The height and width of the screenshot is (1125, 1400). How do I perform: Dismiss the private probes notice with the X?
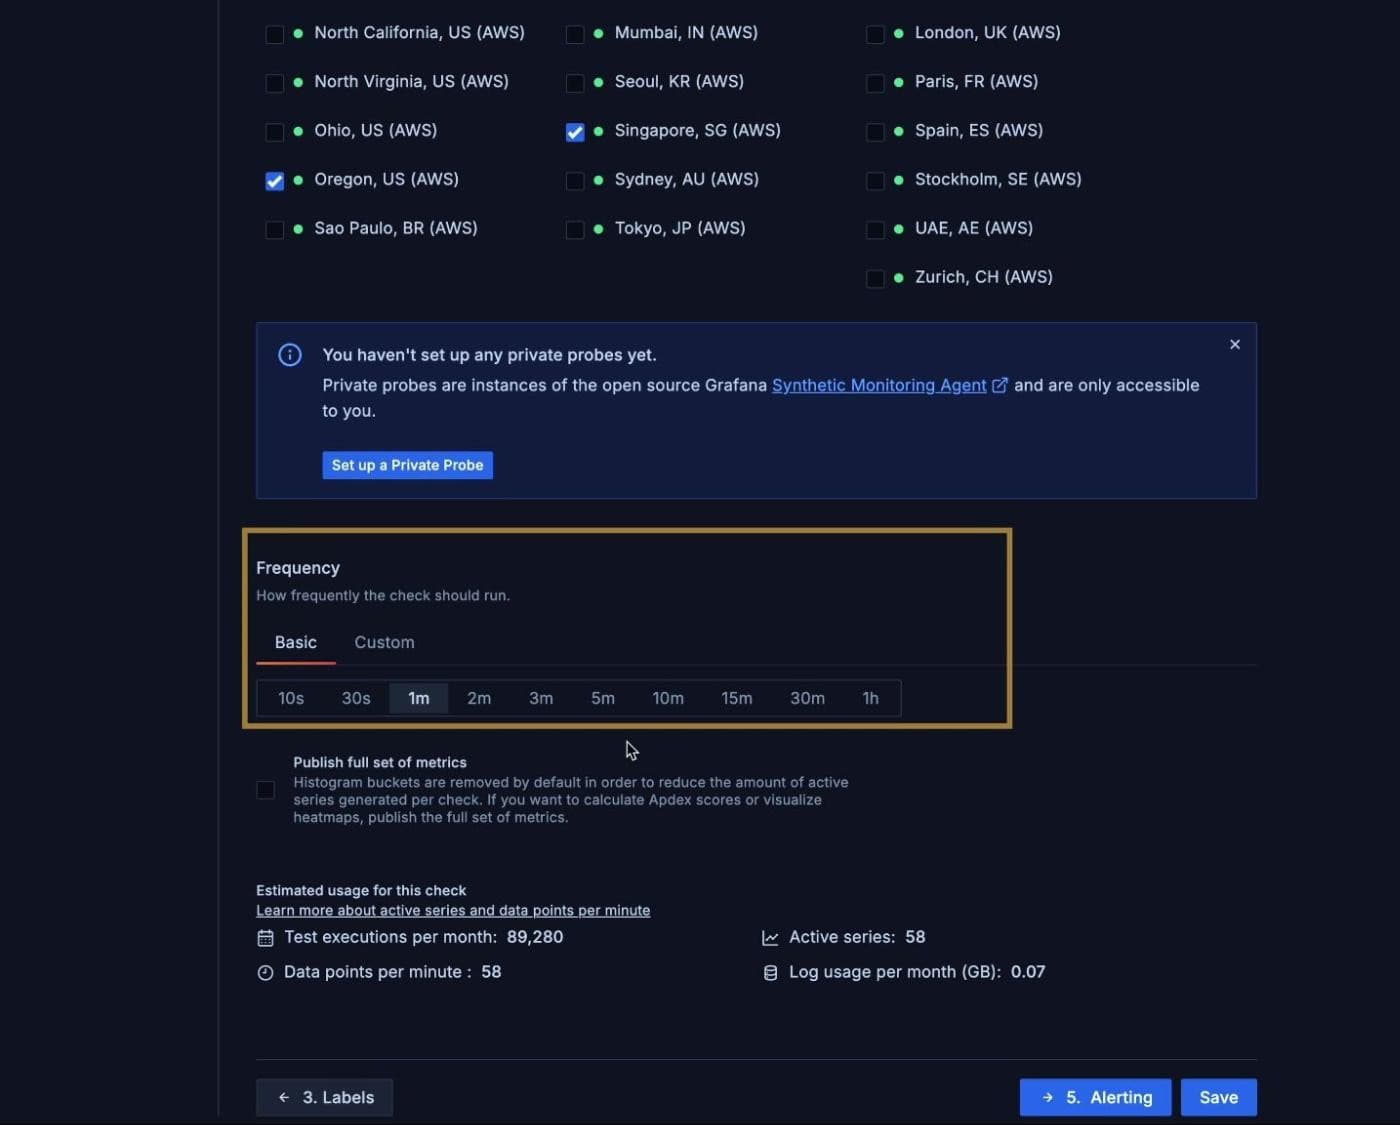point(1235,344)
